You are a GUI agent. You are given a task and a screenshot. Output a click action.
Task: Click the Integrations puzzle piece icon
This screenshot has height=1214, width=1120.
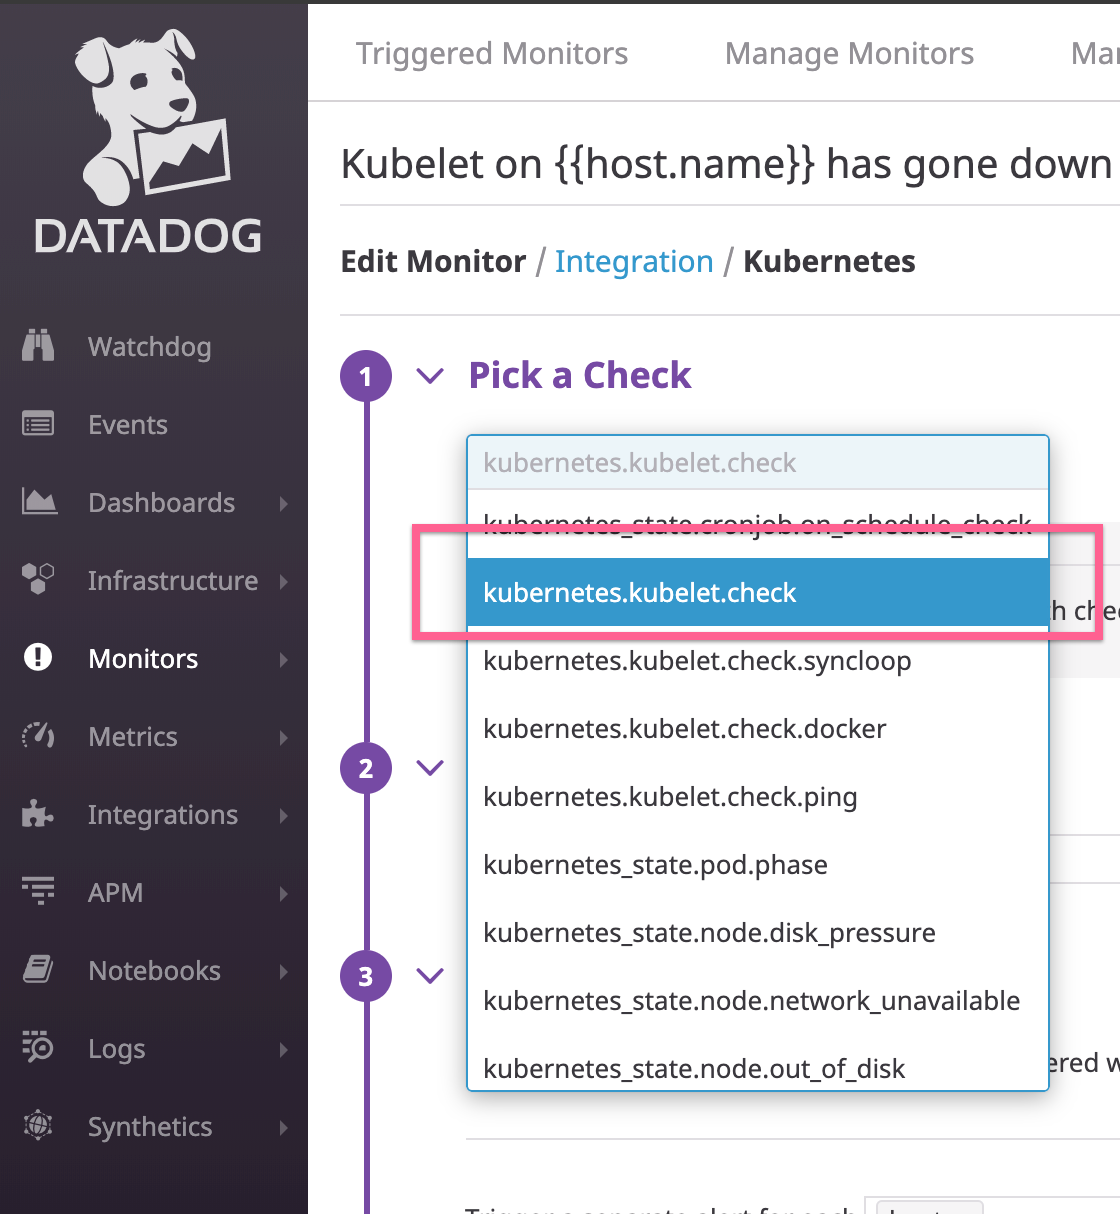(38, 813)
